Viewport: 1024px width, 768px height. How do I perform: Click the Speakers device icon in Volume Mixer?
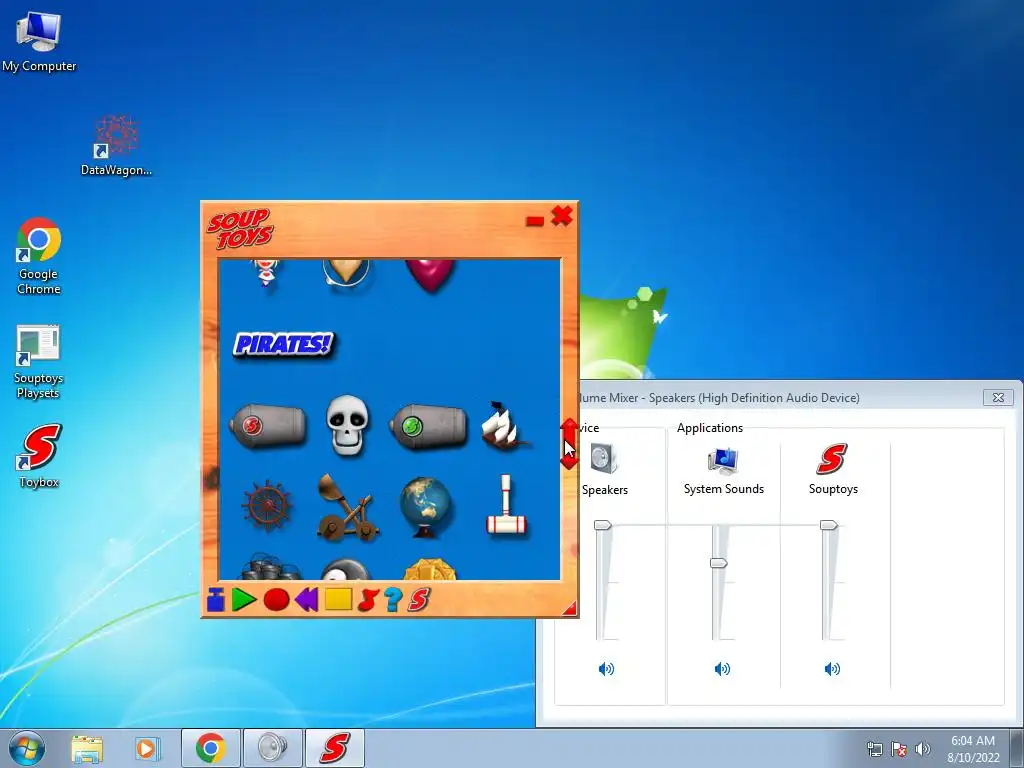click(603, 458)
